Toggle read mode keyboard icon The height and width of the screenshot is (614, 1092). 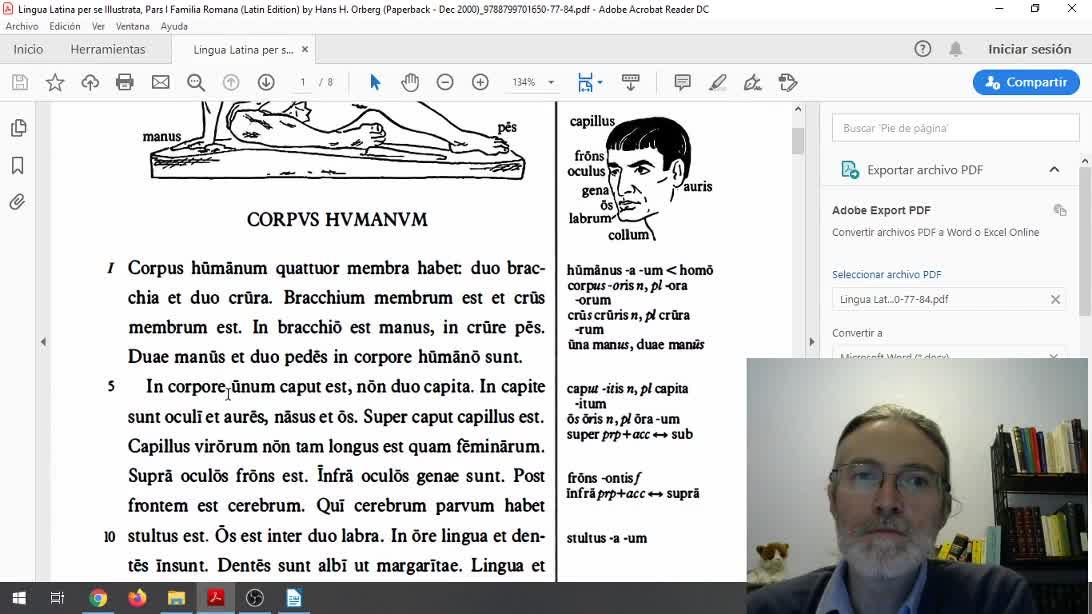(631, 82)
